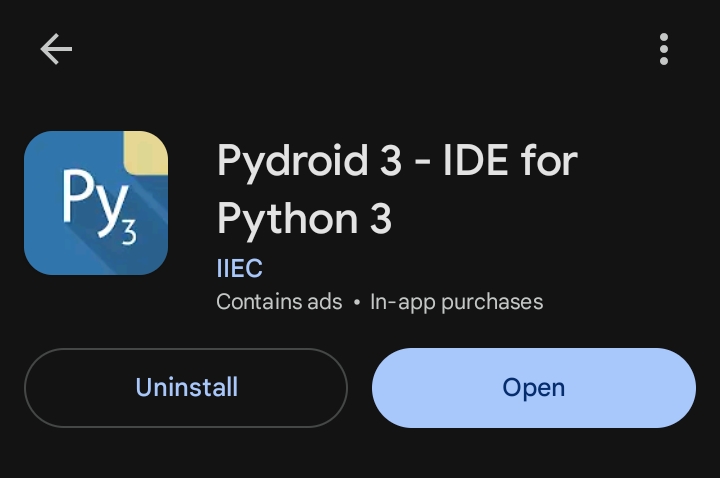The height and width of the screenshot is (478, 720).
Task: Click the outlined Uninstall button
Action: click(x=186, y=388)
